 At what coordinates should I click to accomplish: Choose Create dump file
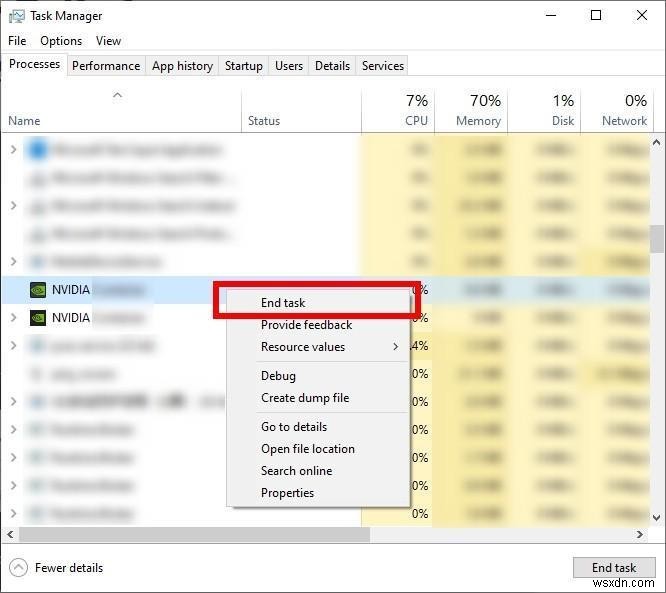(x=318, y=398)
